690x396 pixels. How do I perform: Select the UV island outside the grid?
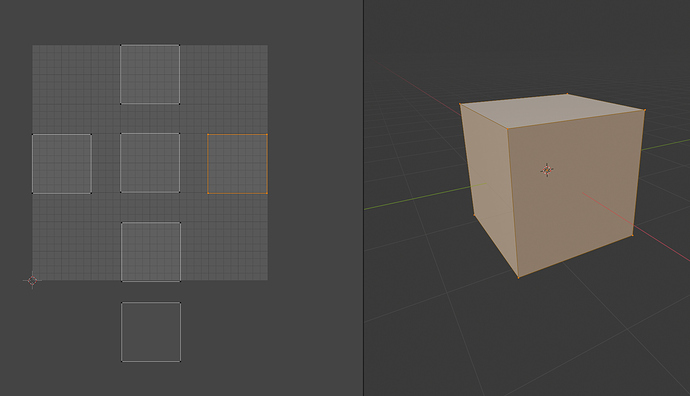click(x=151, y=332)
